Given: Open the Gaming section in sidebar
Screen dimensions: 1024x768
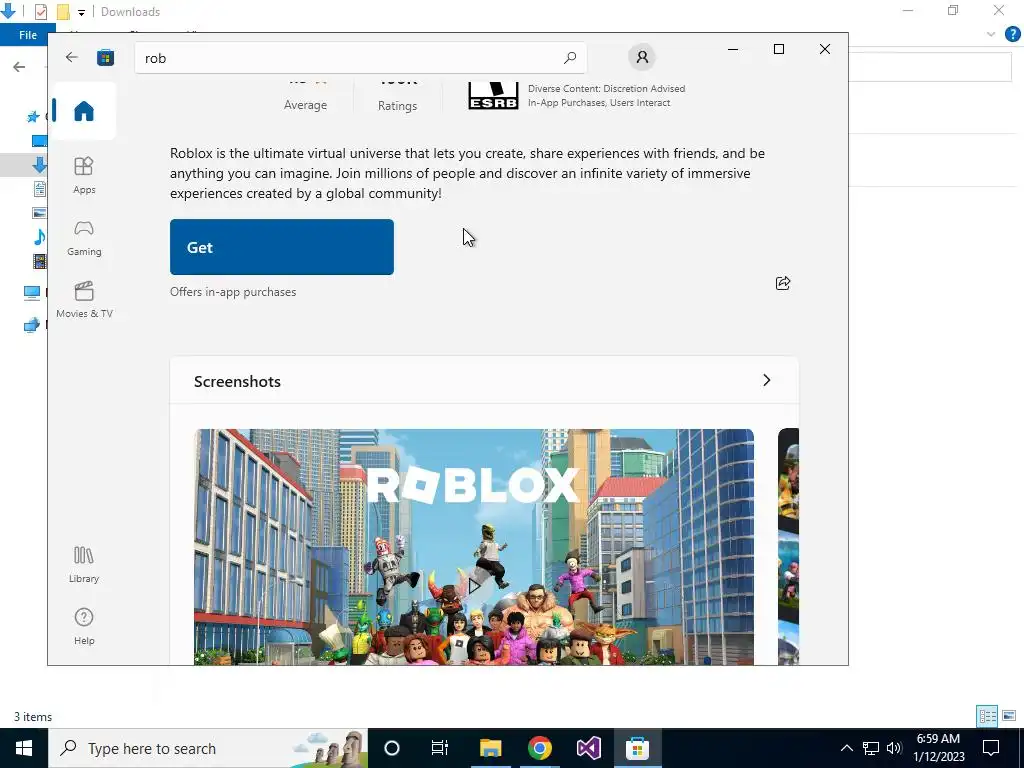Looking at the screenshot, I should click(x=84, y=238).
